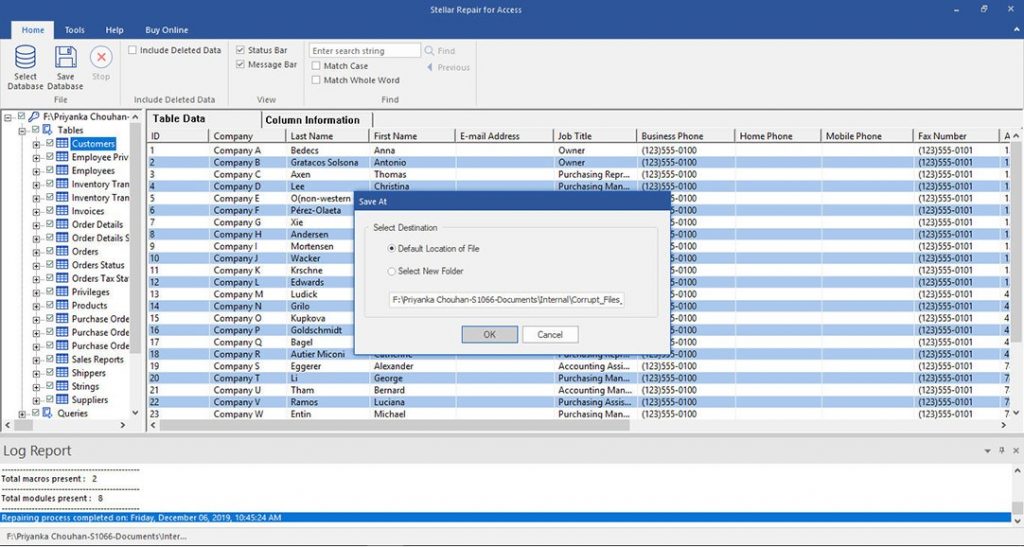Image resolution: width=1024 pixels, height=547 pixels.
Task: Toggle the Status Bar checkbox
Action: coord(240,50)
